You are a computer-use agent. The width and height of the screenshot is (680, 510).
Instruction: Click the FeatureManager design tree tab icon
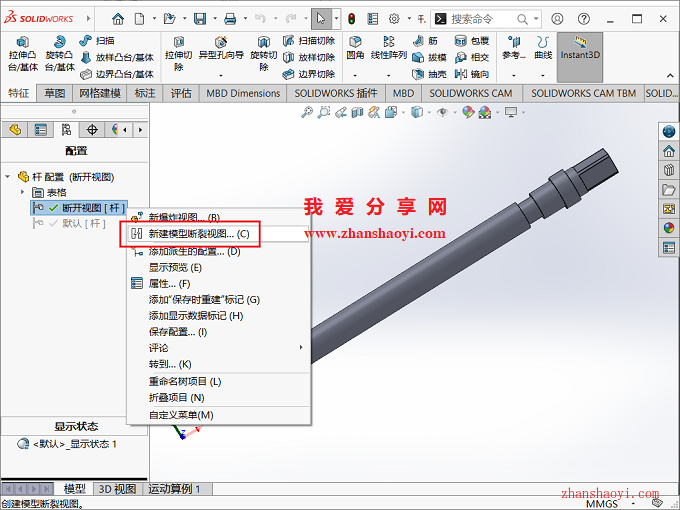[x=14, y=130]
